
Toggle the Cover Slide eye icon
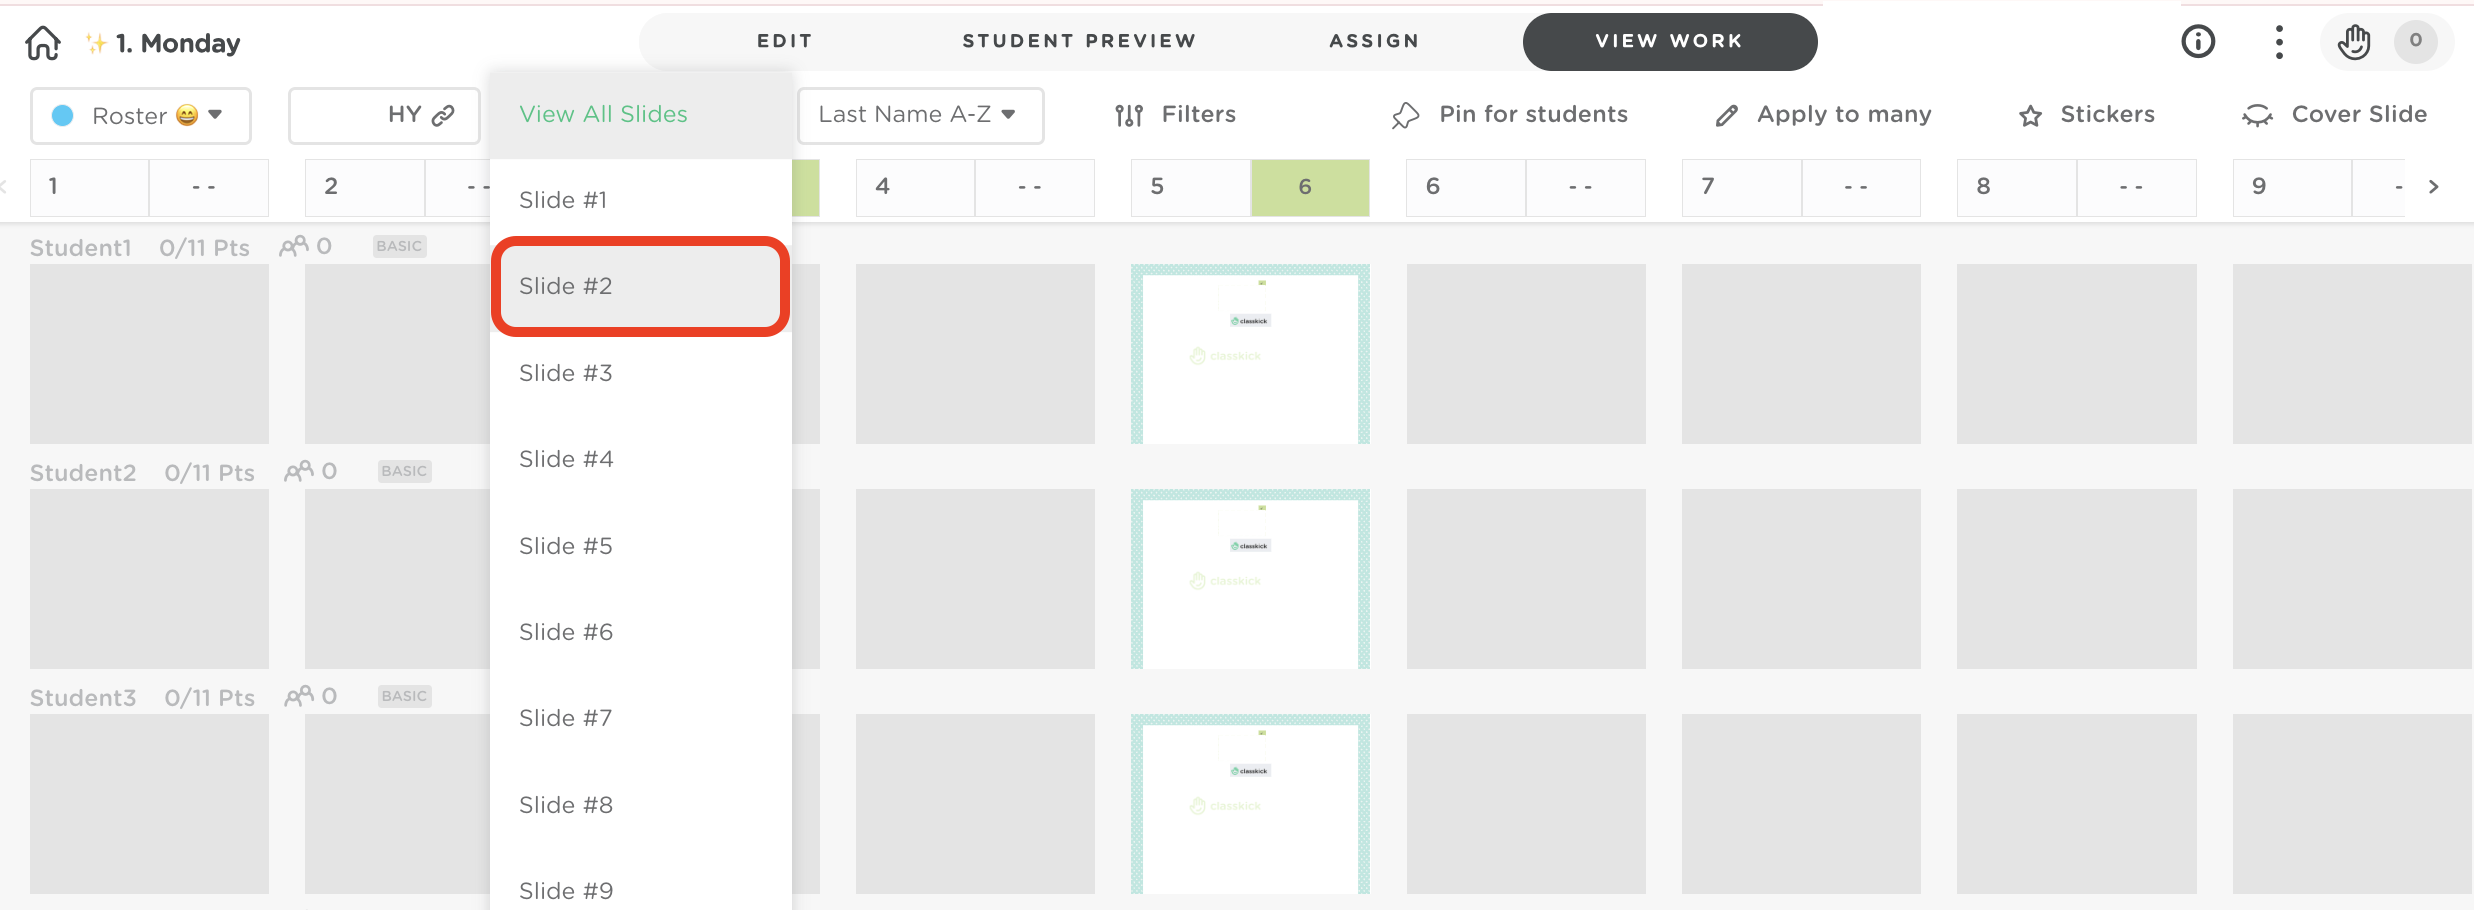[x=2257, y=116]
